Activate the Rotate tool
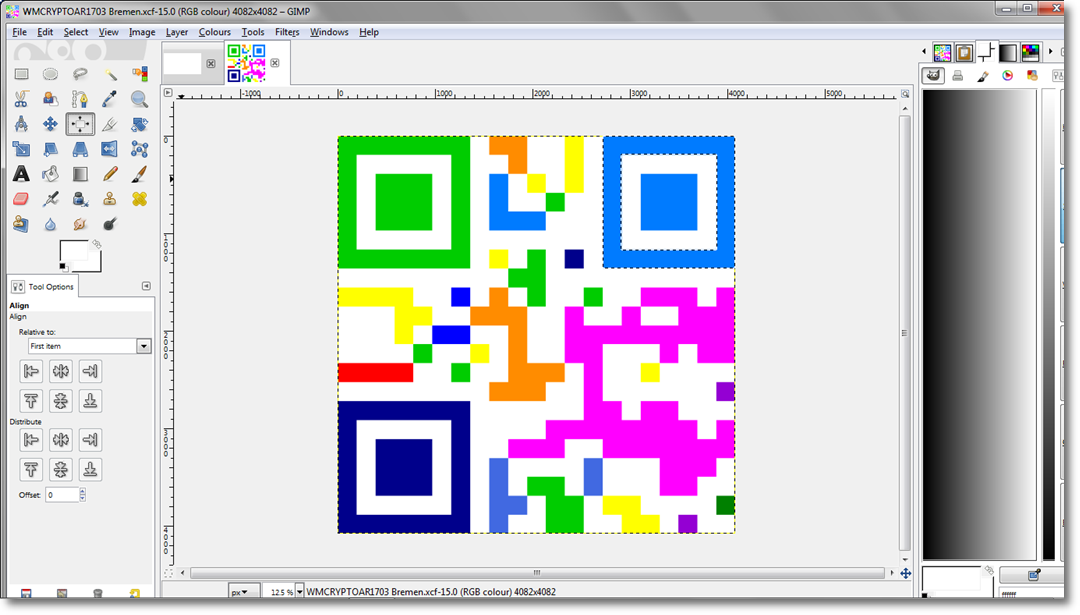 (x=139, y=124)
